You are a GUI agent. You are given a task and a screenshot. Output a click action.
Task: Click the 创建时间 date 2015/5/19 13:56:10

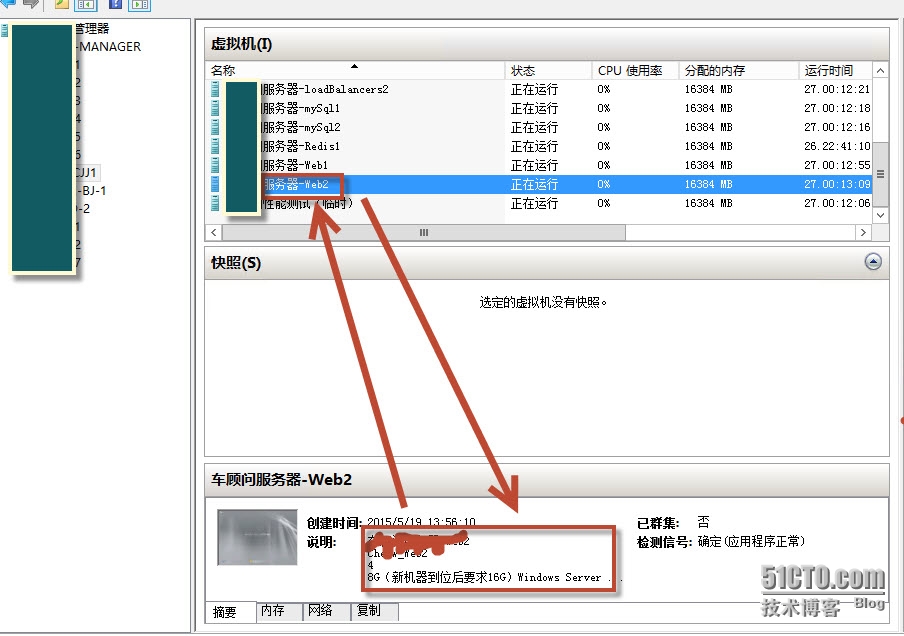(421, 522)
